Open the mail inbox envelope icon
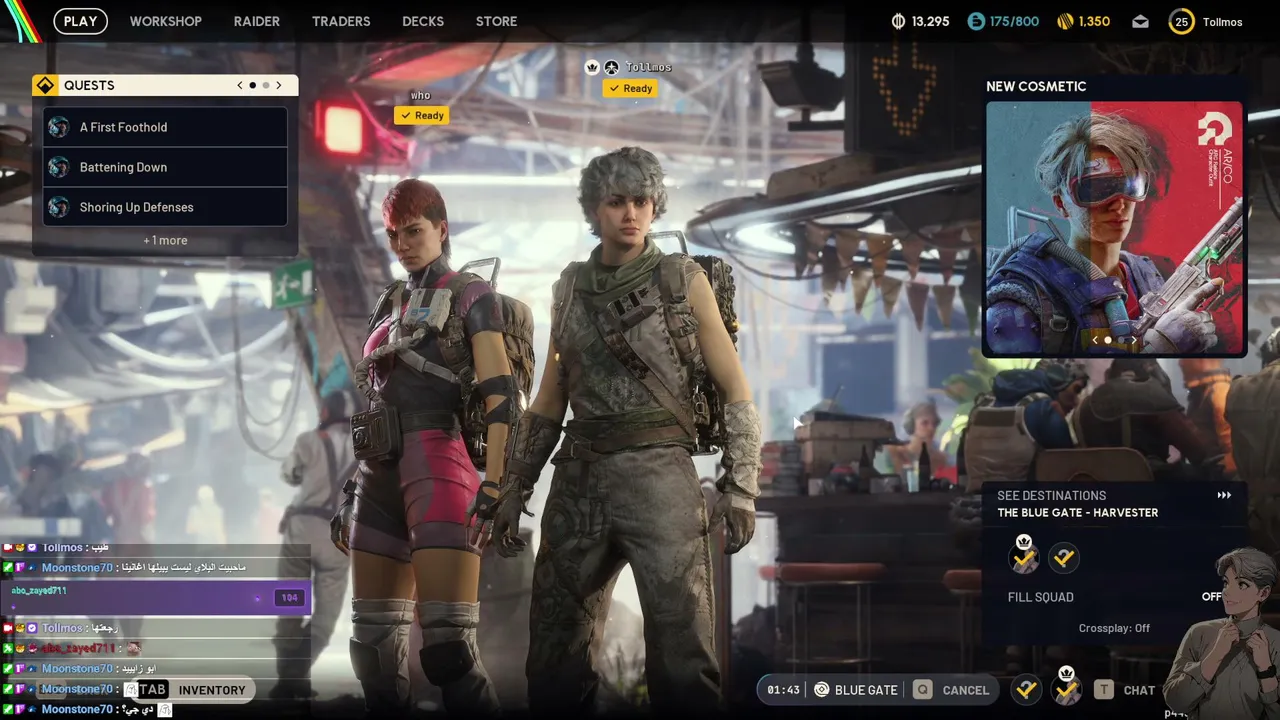Viewport: 1280px width, 720px height. tap(1140, 21)
